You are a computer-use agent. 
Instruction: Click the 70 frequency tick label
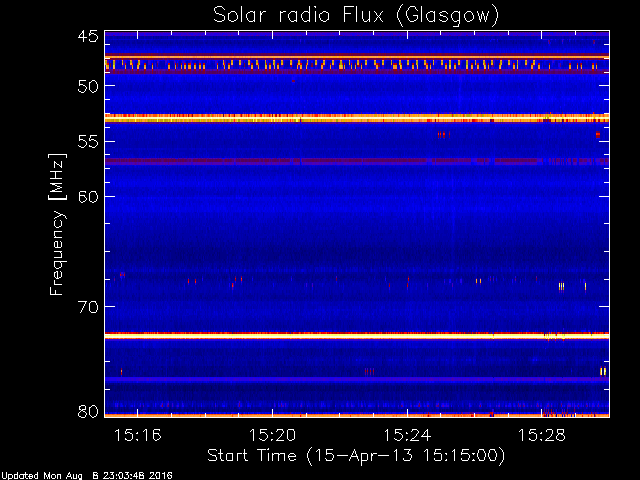pyautogui.click(x=88, y=307)
